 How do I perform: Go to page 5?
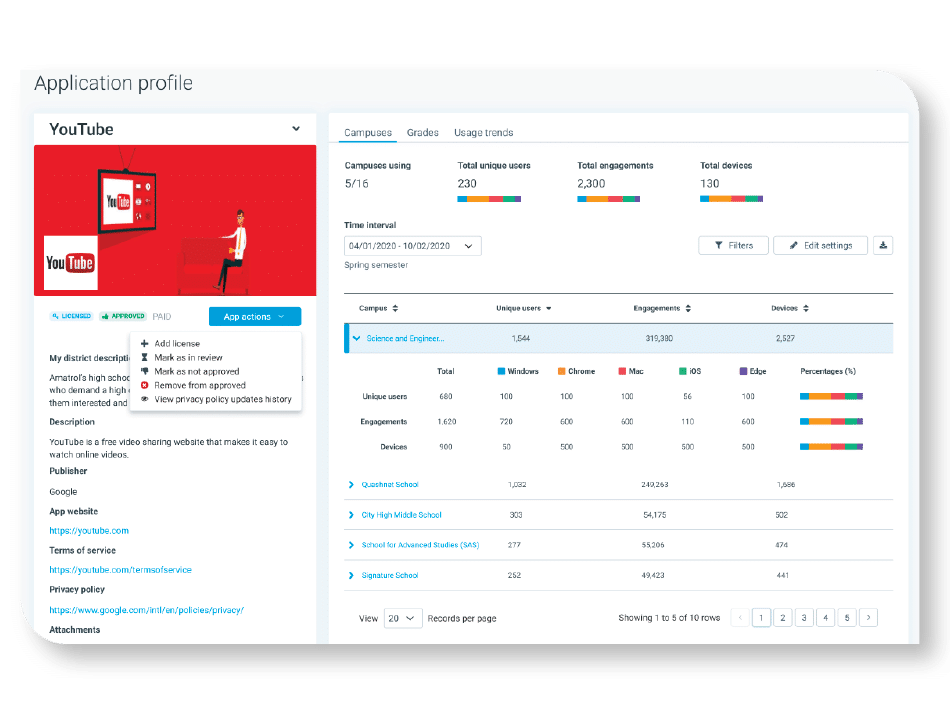click(x=847, y=618)
